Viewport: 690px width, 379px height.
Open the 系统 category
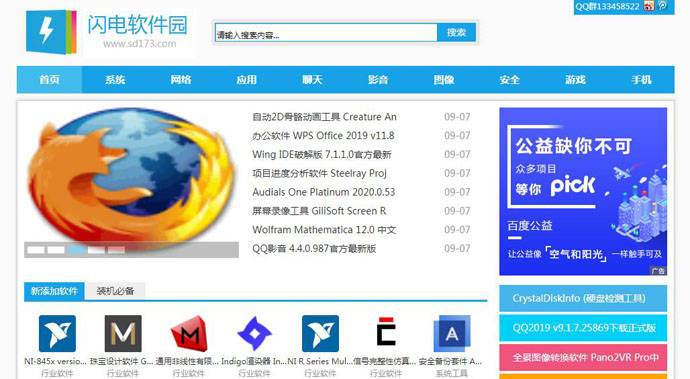(x=115, y=80)
